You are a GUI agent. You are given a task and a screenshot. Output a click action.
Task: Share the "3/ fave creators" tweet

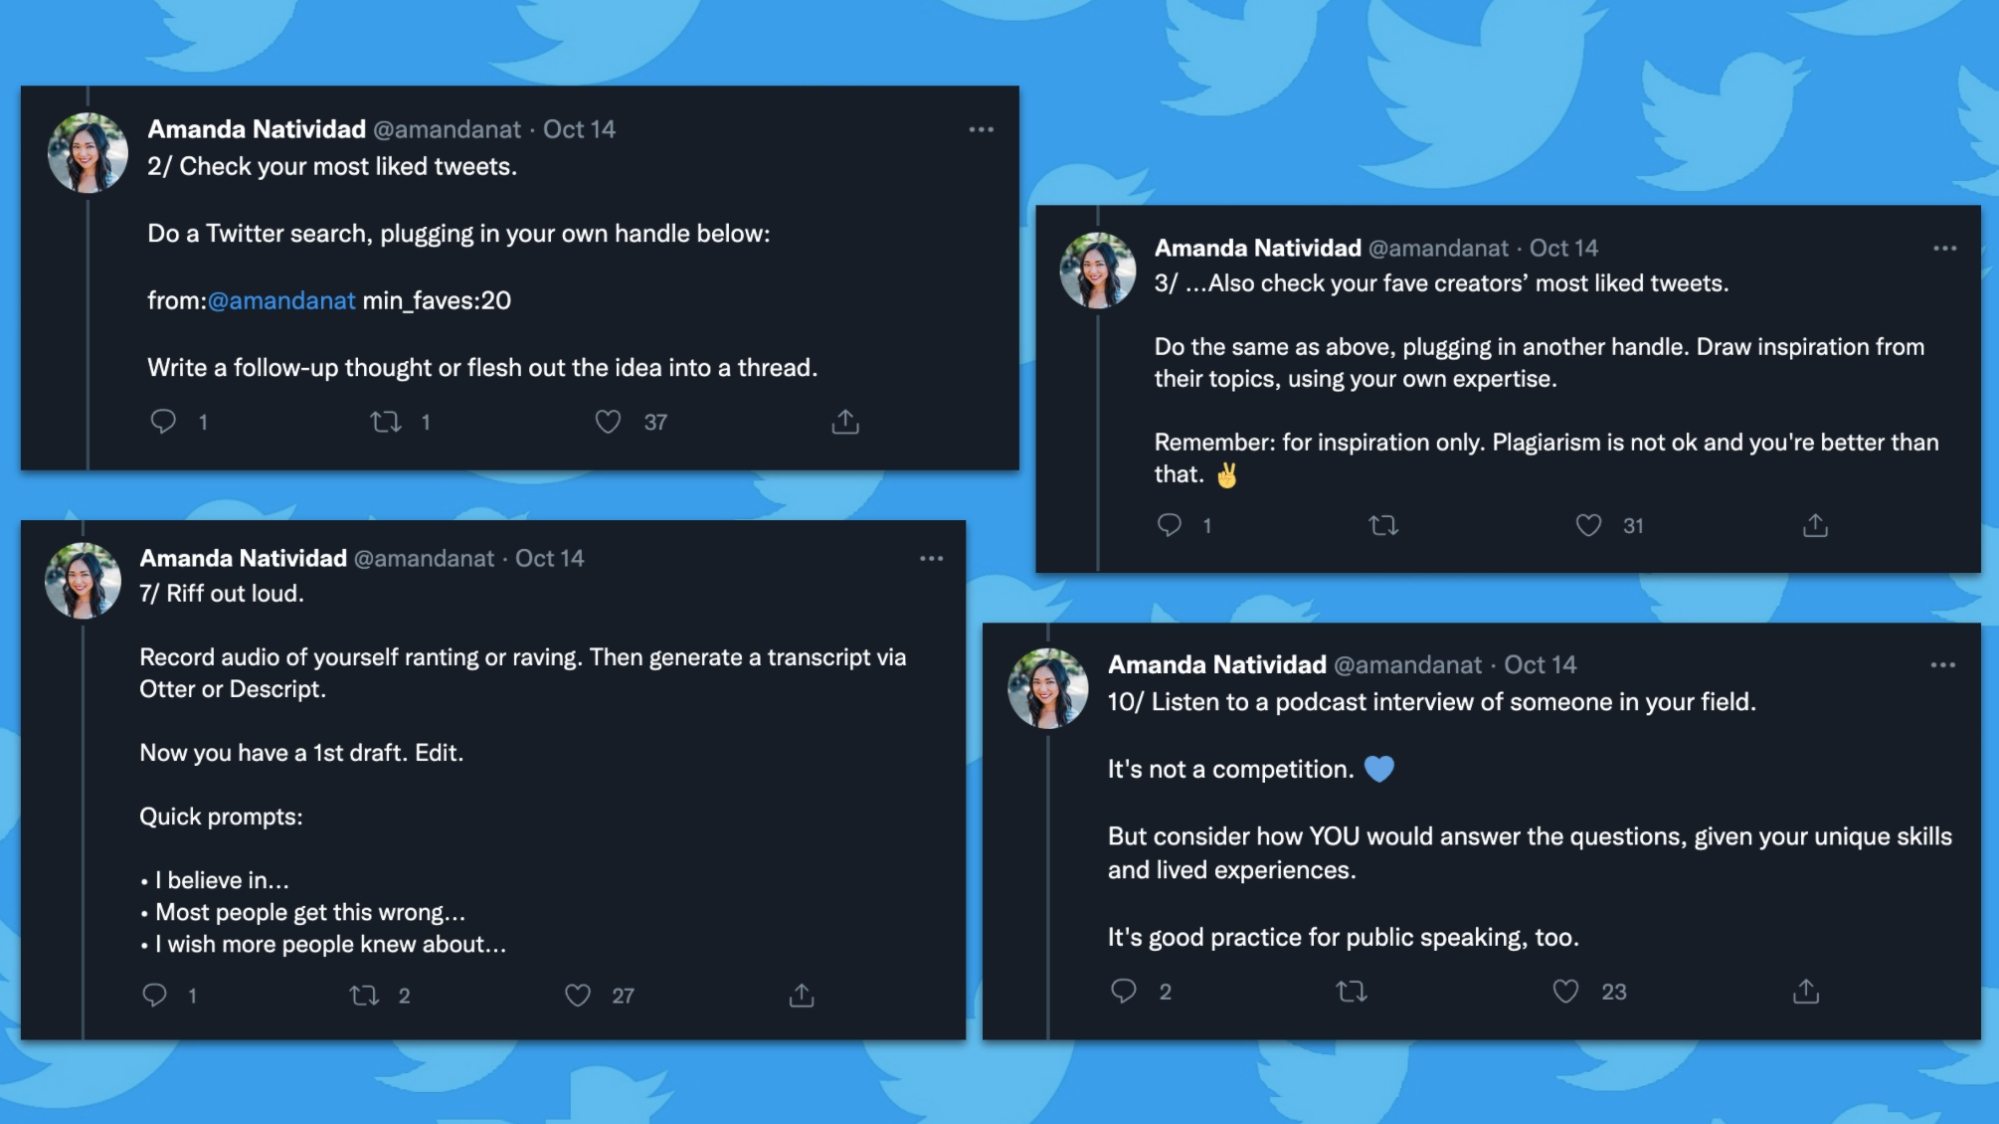point(1815,525)
